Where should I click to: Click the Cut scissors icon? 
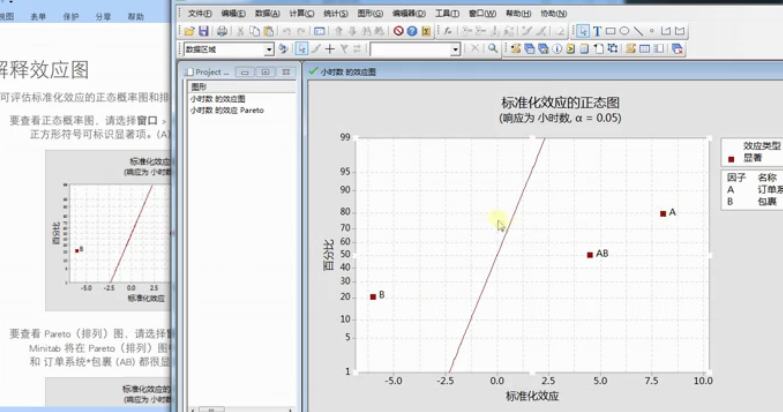point(240,31)
